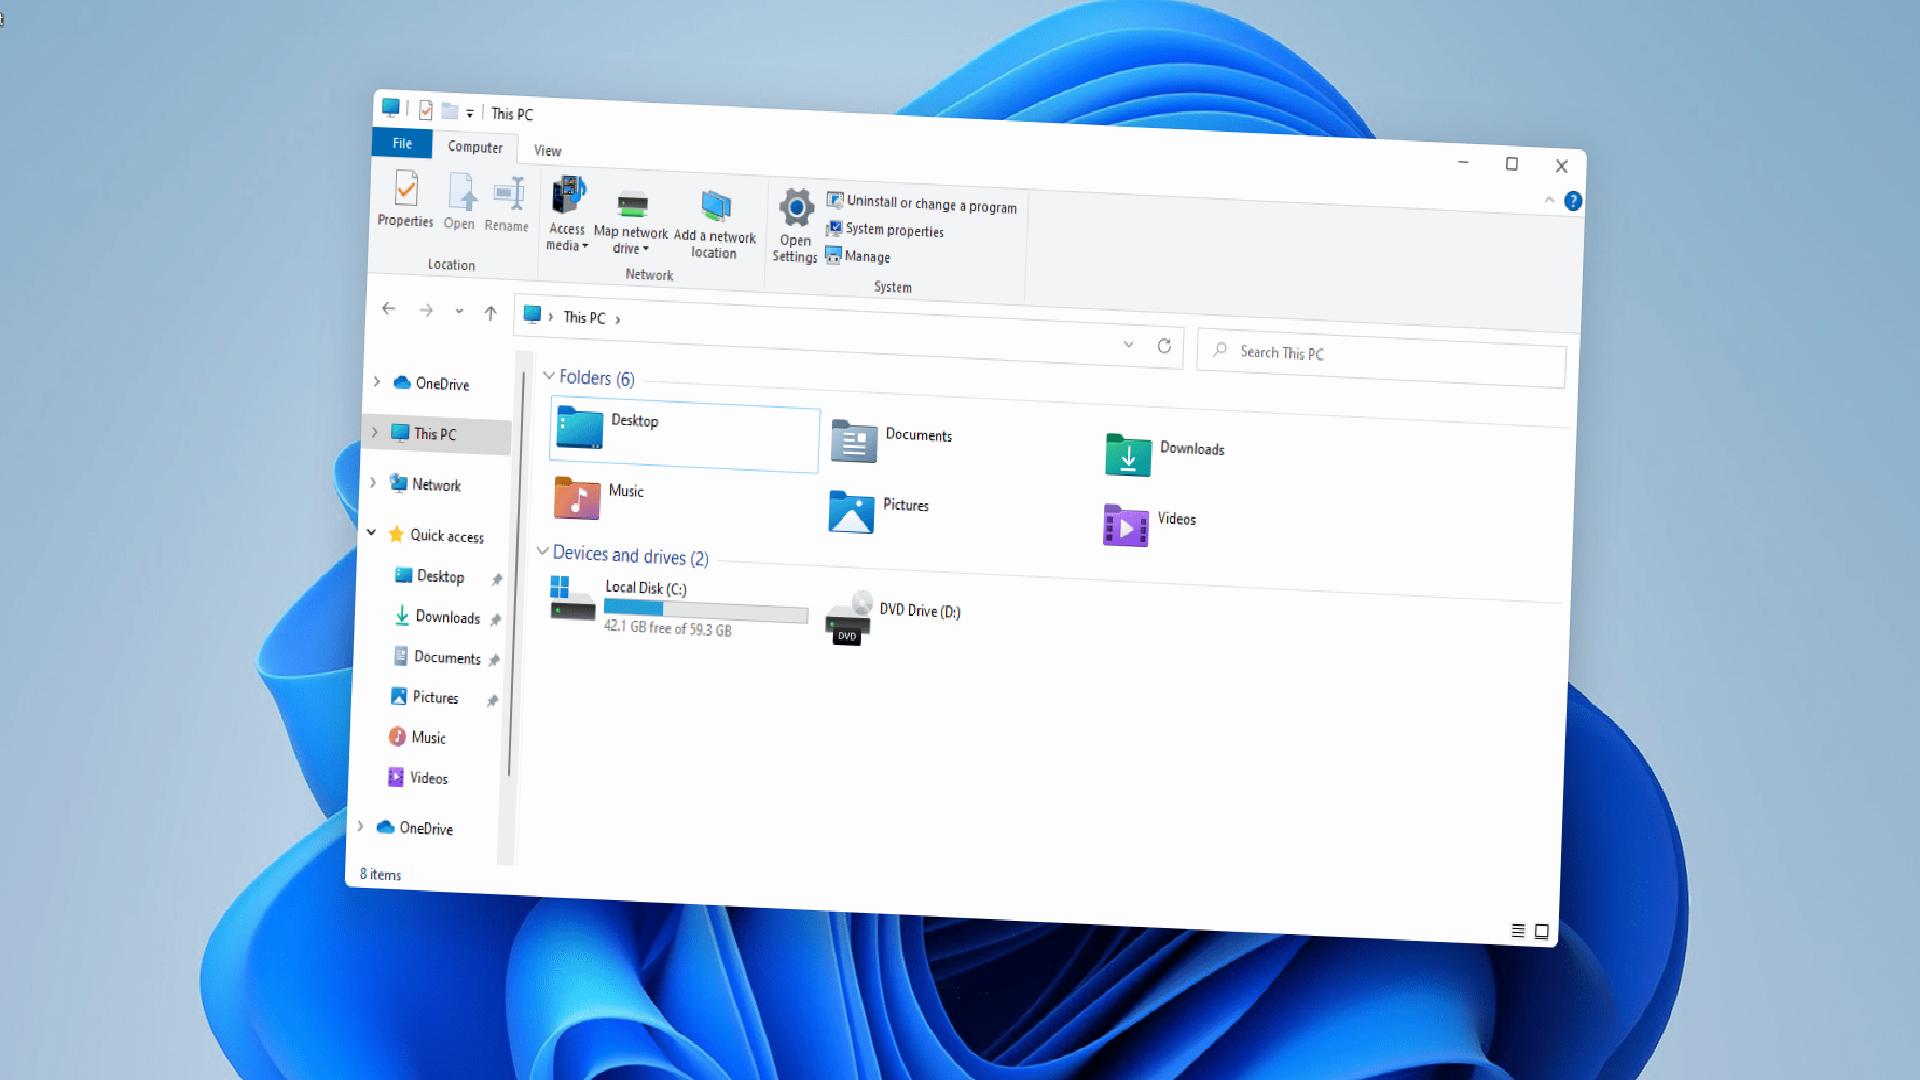Open Customize Quick Access Toolbar dropdown
The width and height of the screenshot is (1920, 1080).
click(x=470, y=114)
